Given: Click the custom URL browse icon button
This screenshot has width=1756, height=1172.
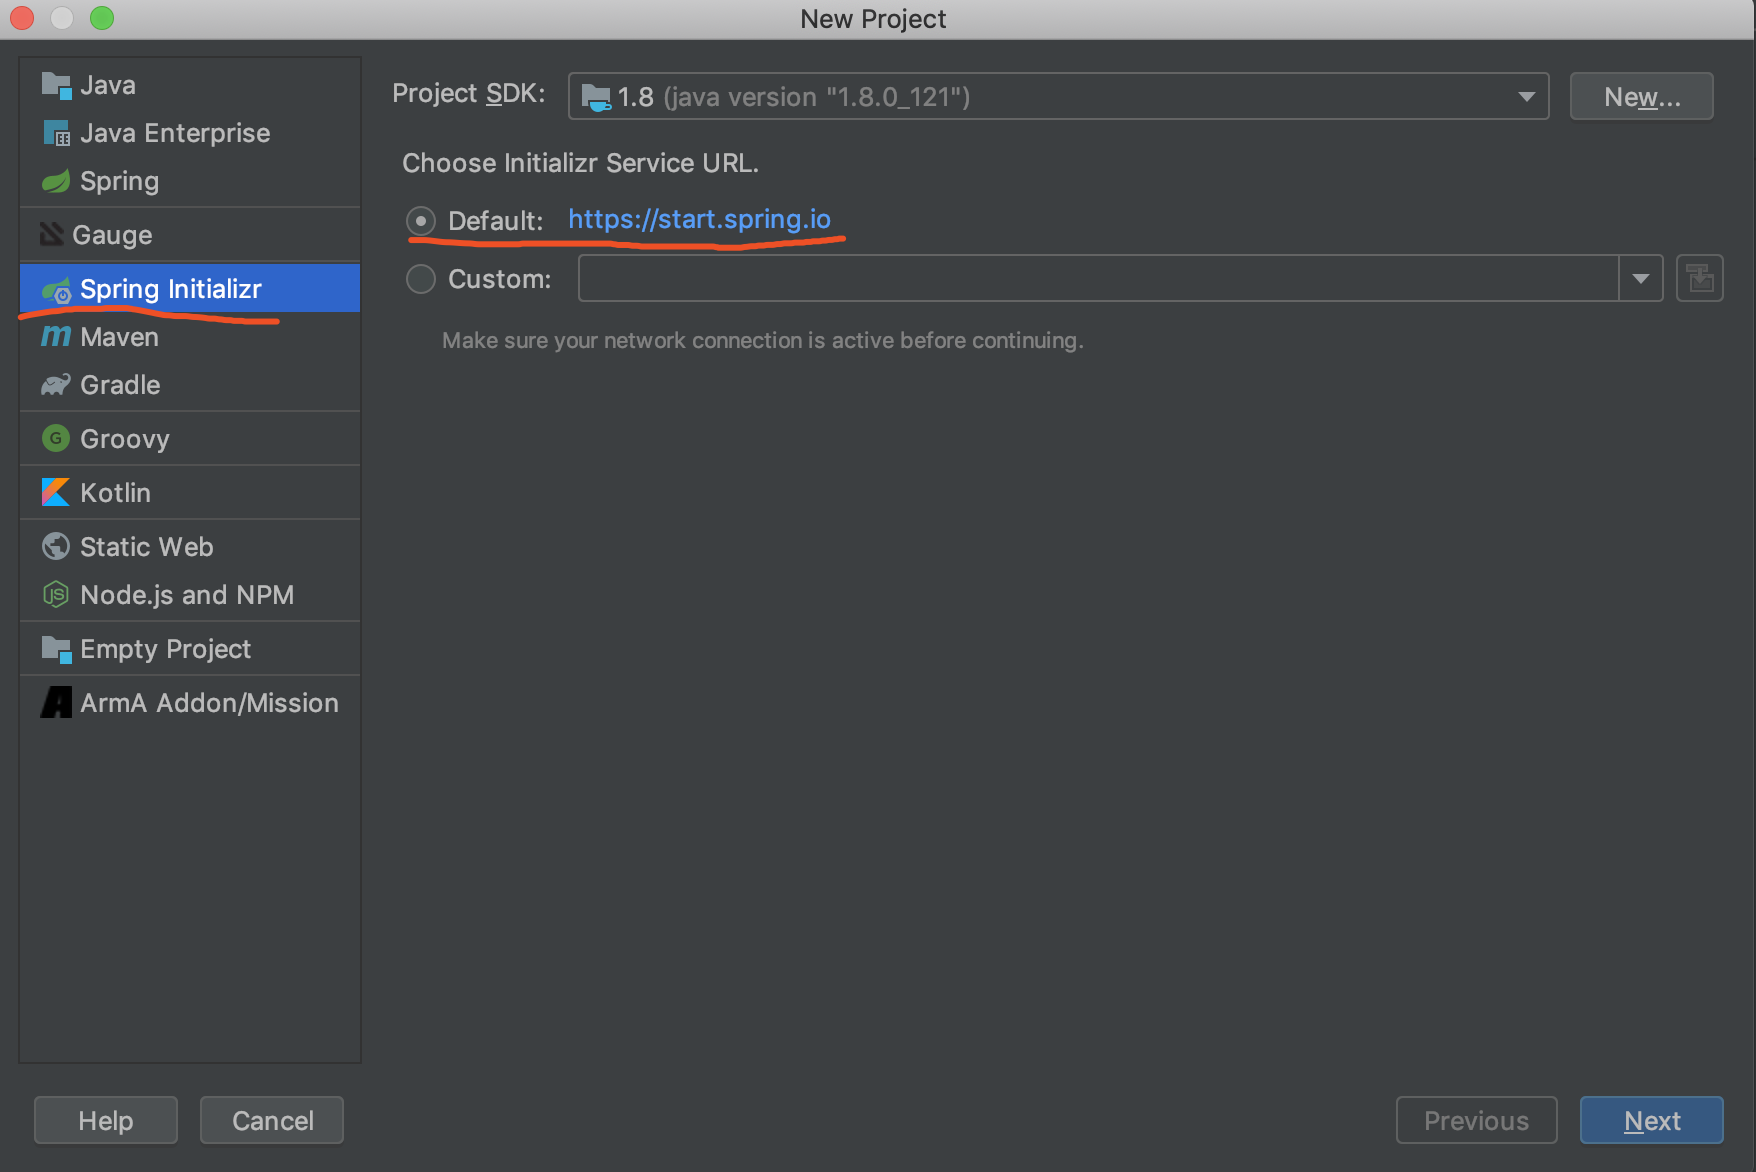Looking at the screenshot, I should [x=1700, y=278].
